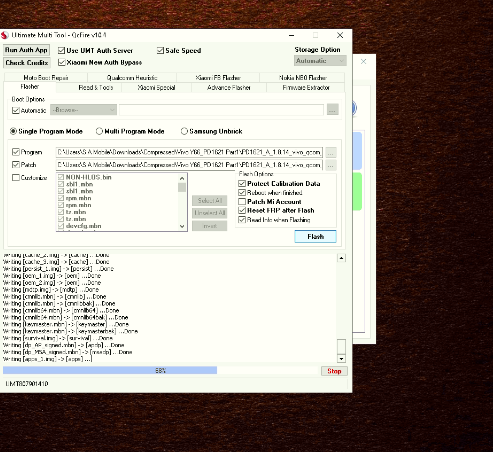
Task: Toggle the Program checkbox
Action: (16, 152)
